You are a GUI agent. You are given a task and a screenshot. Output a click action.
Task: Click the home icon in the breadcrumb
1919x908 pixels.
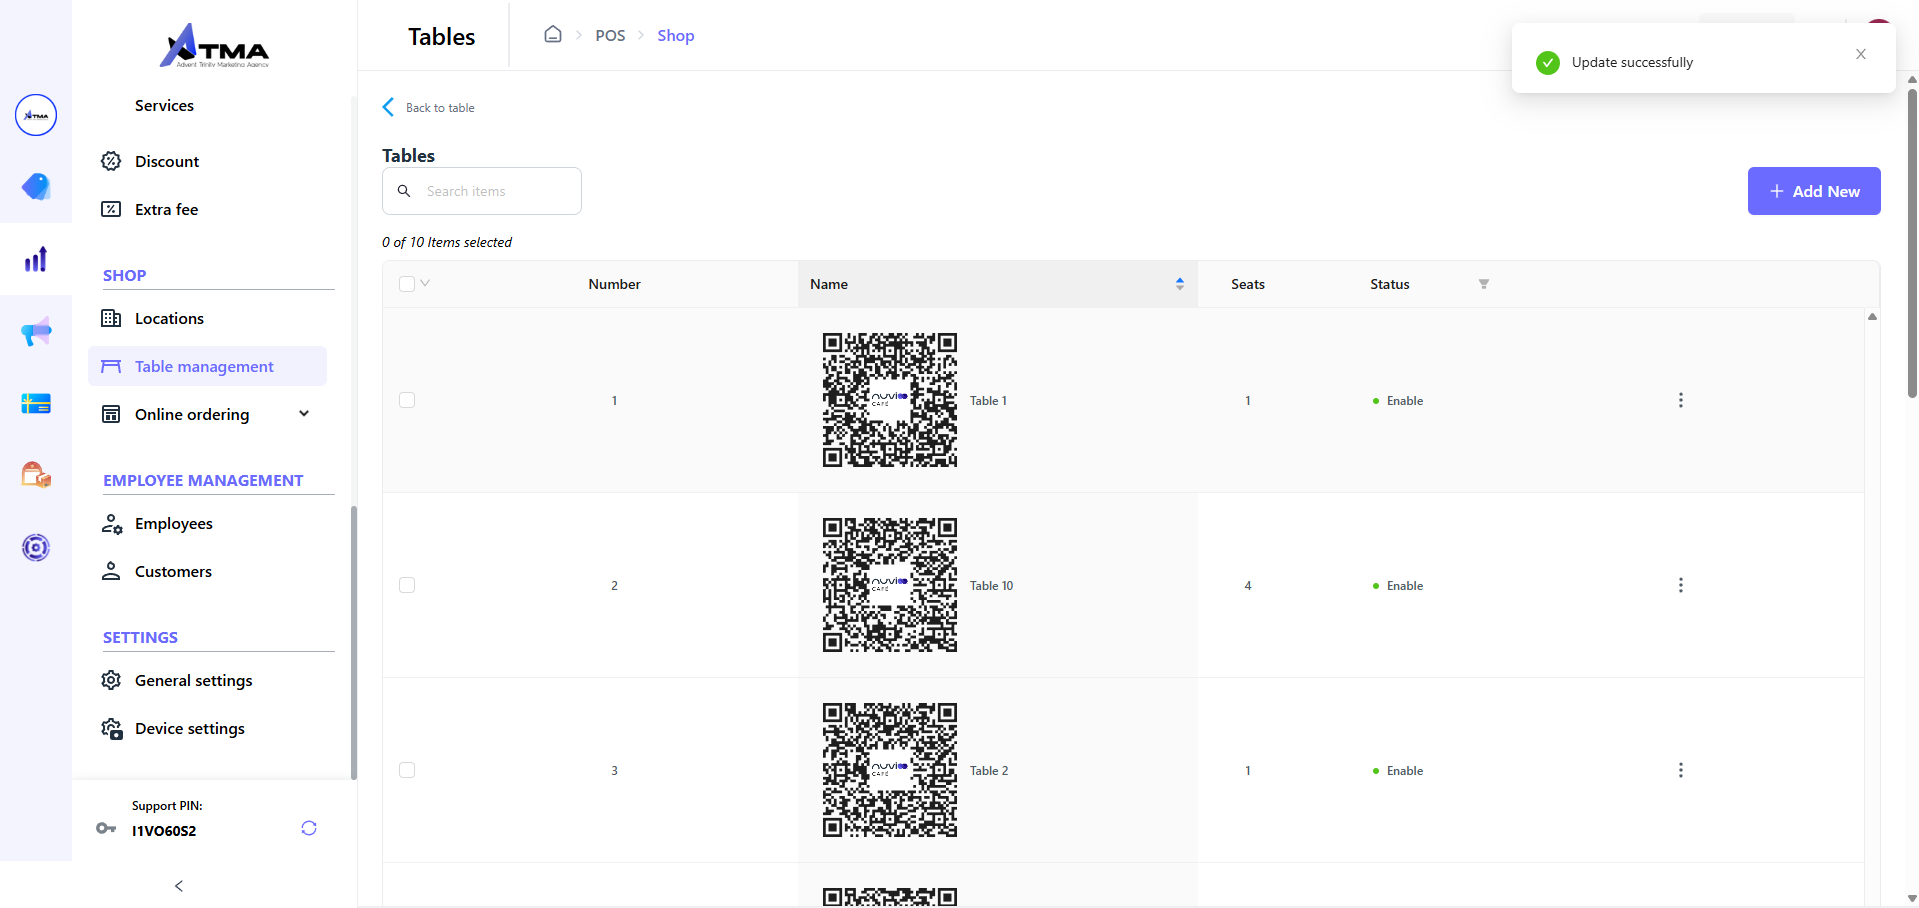tap(553, 34)
